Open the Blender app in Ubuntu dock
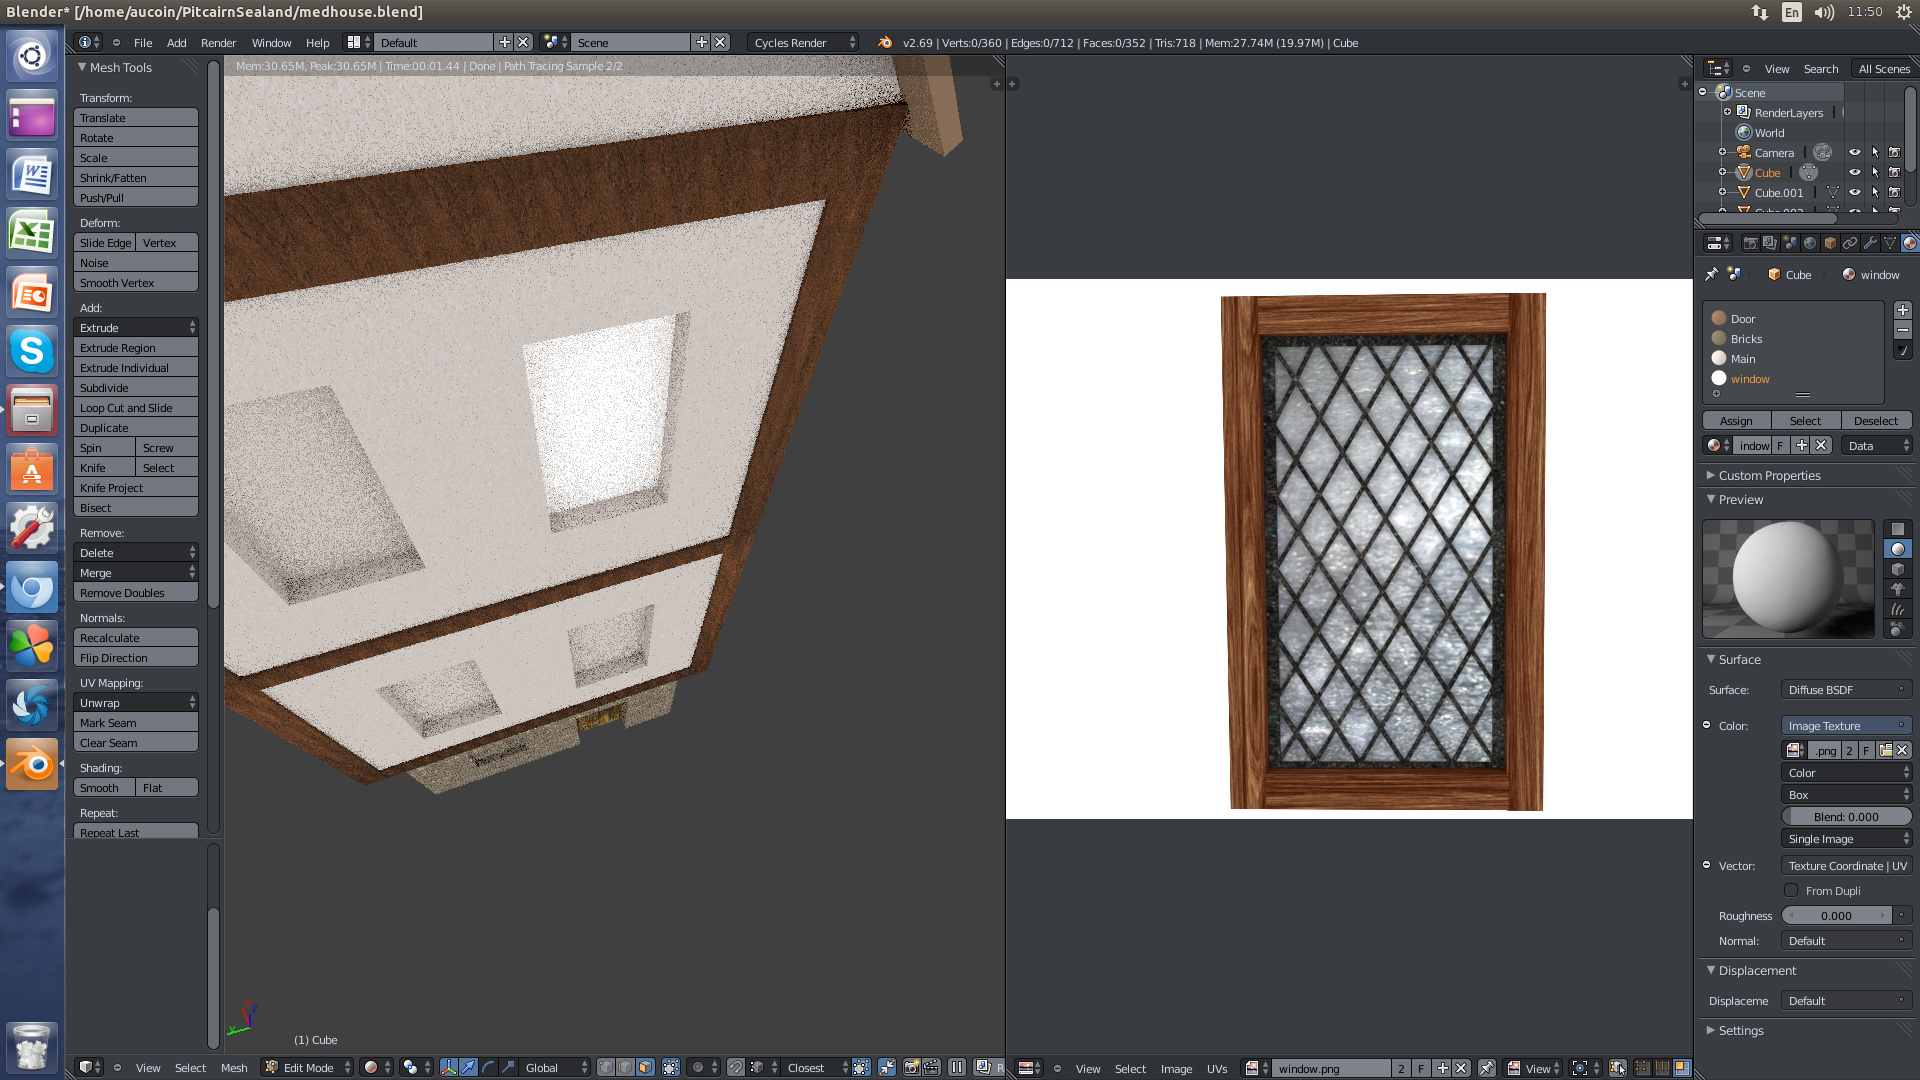This screenshot has width=1920, height=1080. pyautogui.click(x=32, y=765)
